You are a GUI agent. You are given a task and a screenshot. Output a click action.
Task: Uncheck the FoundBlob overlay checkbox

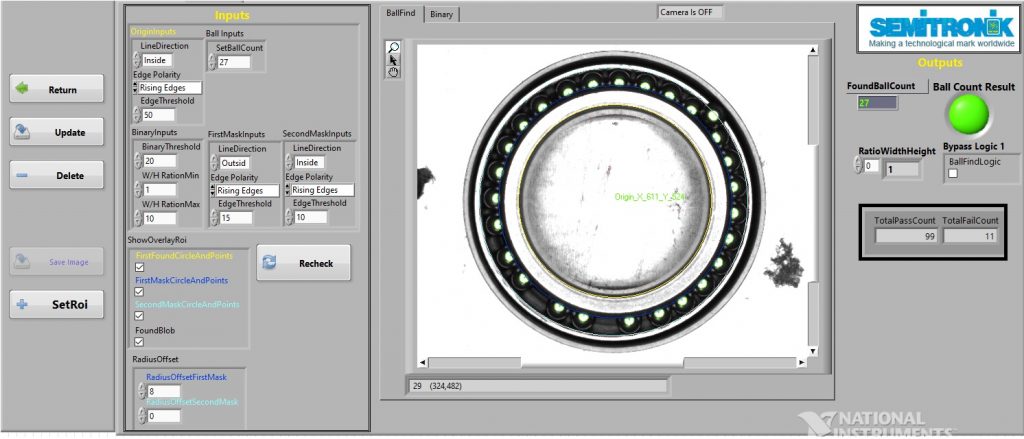click(x=139, y=342)
